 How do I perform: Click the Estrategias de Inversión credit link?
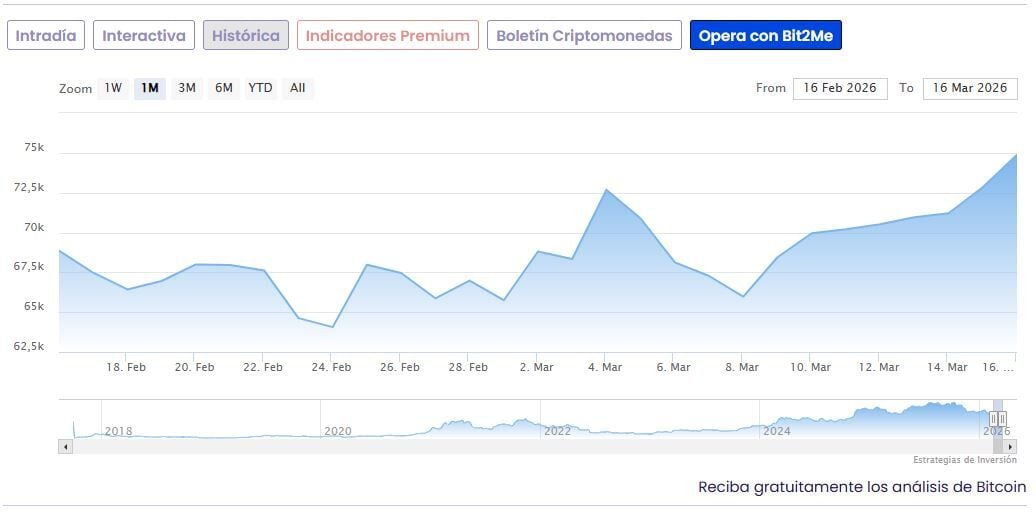pyautogui.click(x=964, y=460)
